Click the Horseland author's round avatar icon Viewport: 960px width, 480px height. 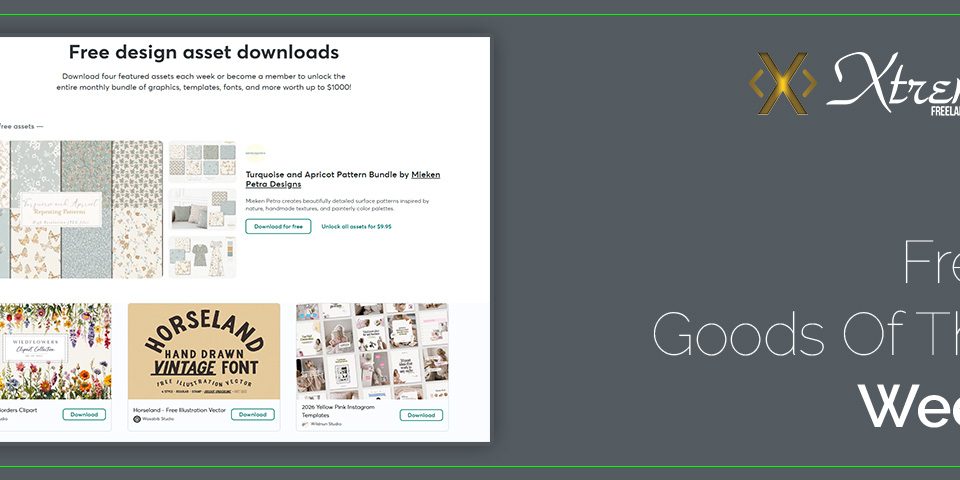(137, 419)
